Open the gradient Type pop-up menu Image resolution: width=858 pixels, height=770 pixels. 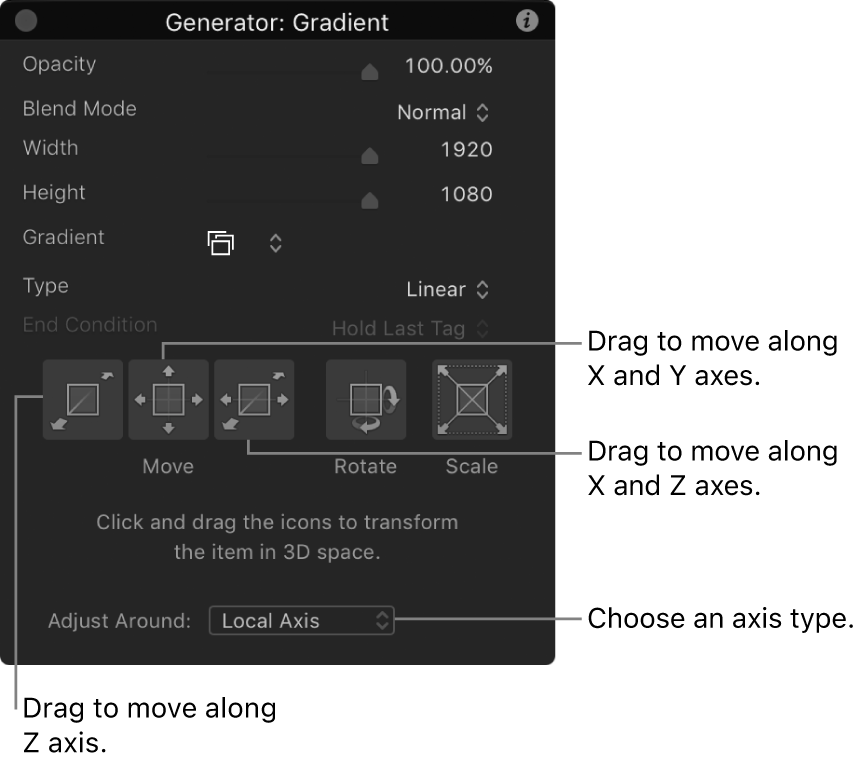coord(449,290)
